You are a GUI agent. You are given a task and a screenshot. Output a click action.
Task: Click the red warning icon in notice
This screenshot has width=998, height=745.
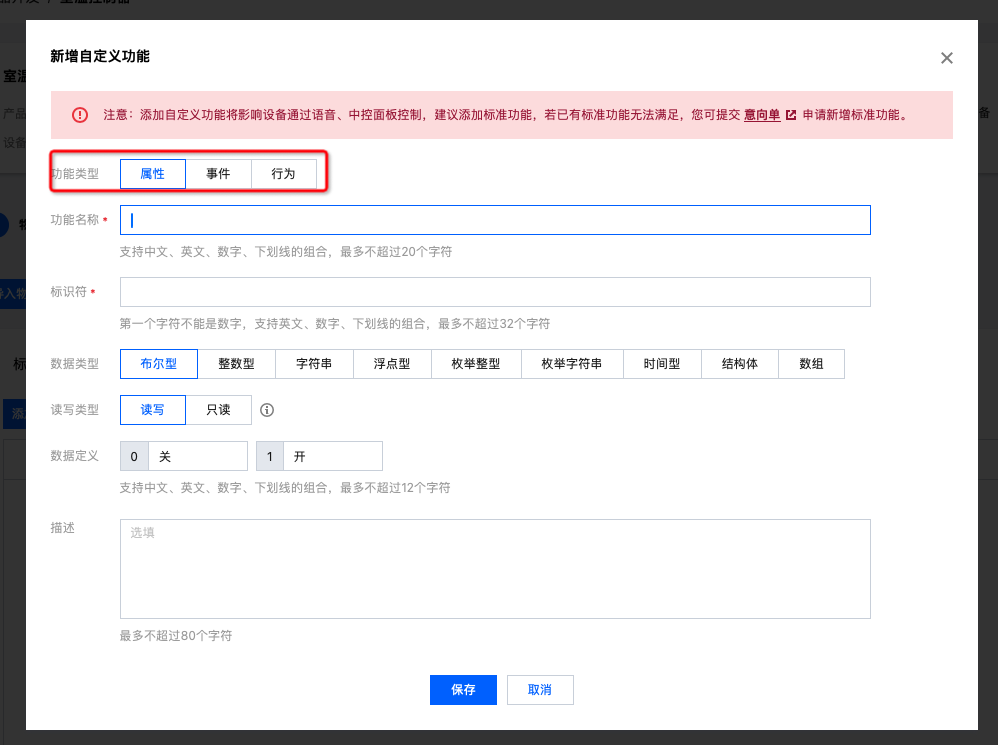(80, 115)
